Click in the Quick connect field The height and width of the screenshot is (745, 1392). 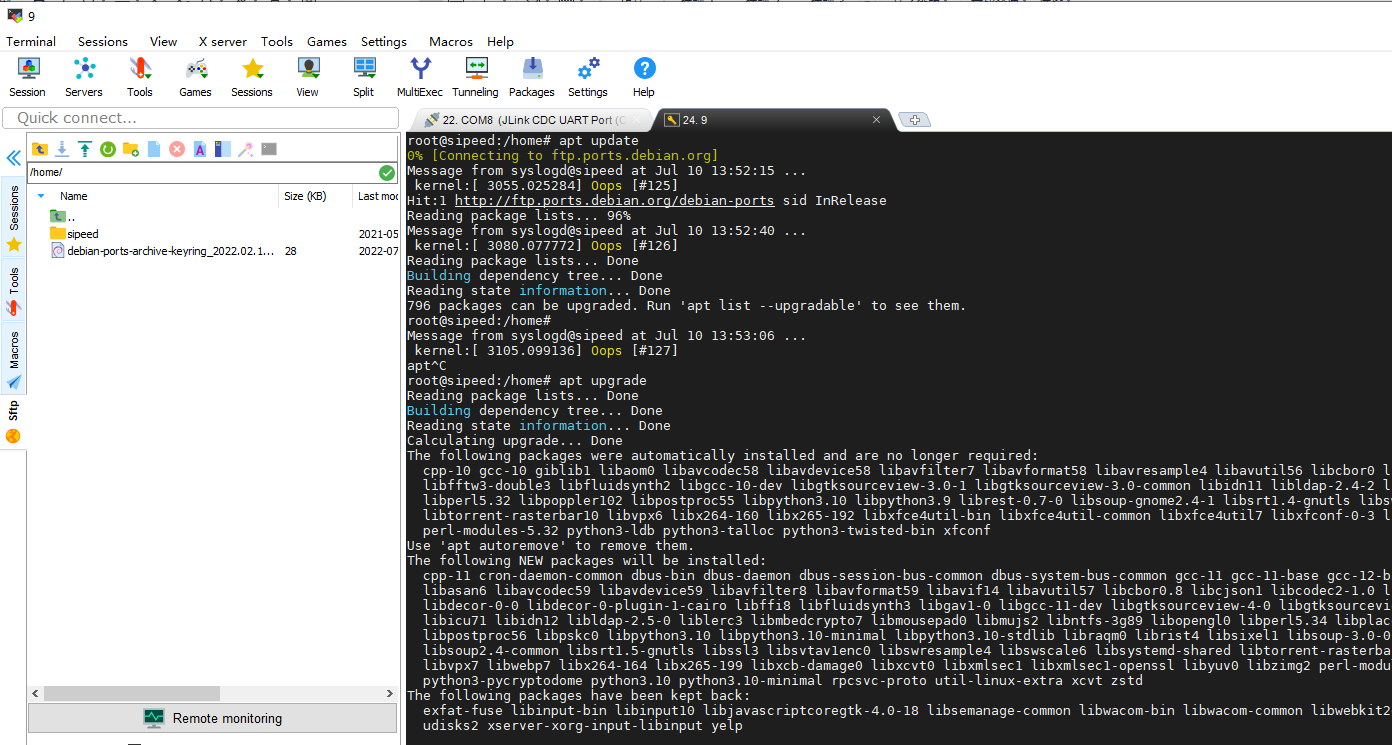(200, 118)
